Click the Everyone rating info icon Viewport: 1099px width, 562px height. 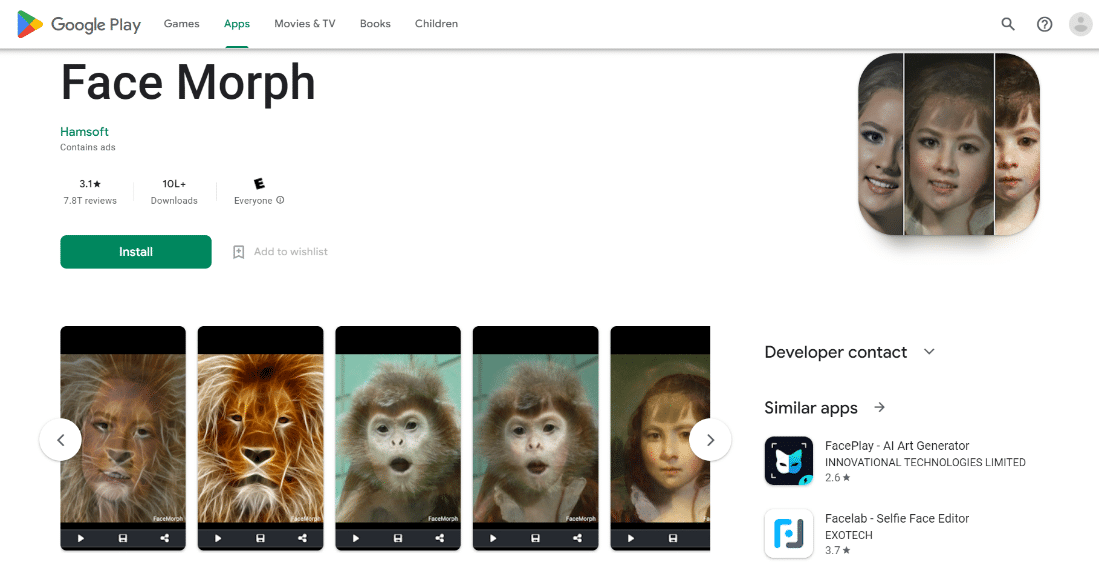[280, 200]
